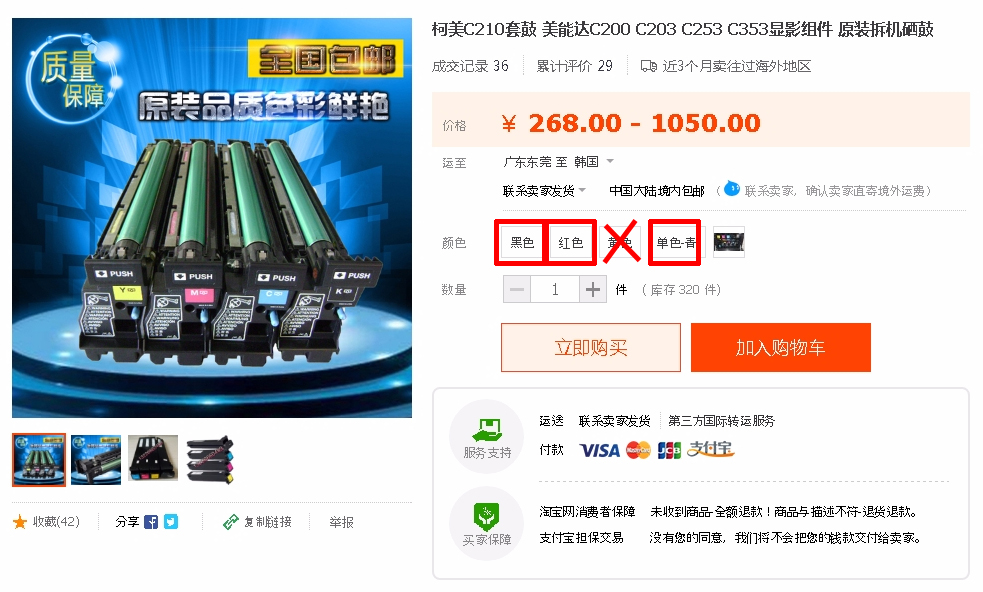
Task: View the third product thumbnail image
Action: 154,459
